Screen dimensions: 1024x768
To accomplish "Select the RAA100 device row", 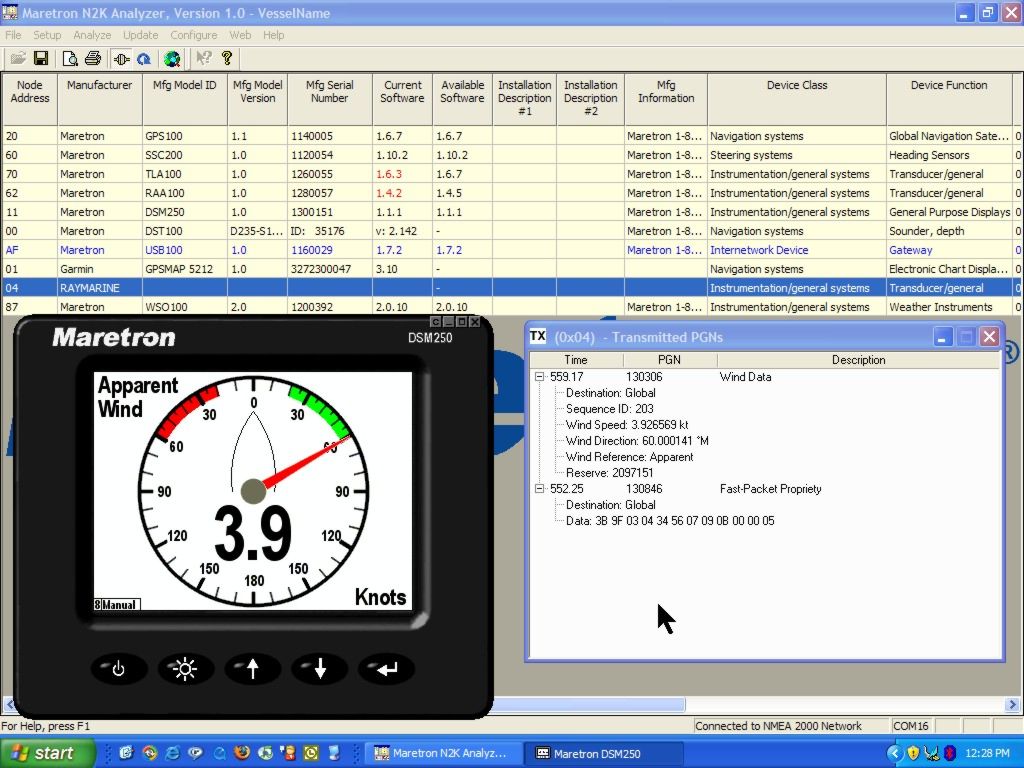I will coord(512,193).
